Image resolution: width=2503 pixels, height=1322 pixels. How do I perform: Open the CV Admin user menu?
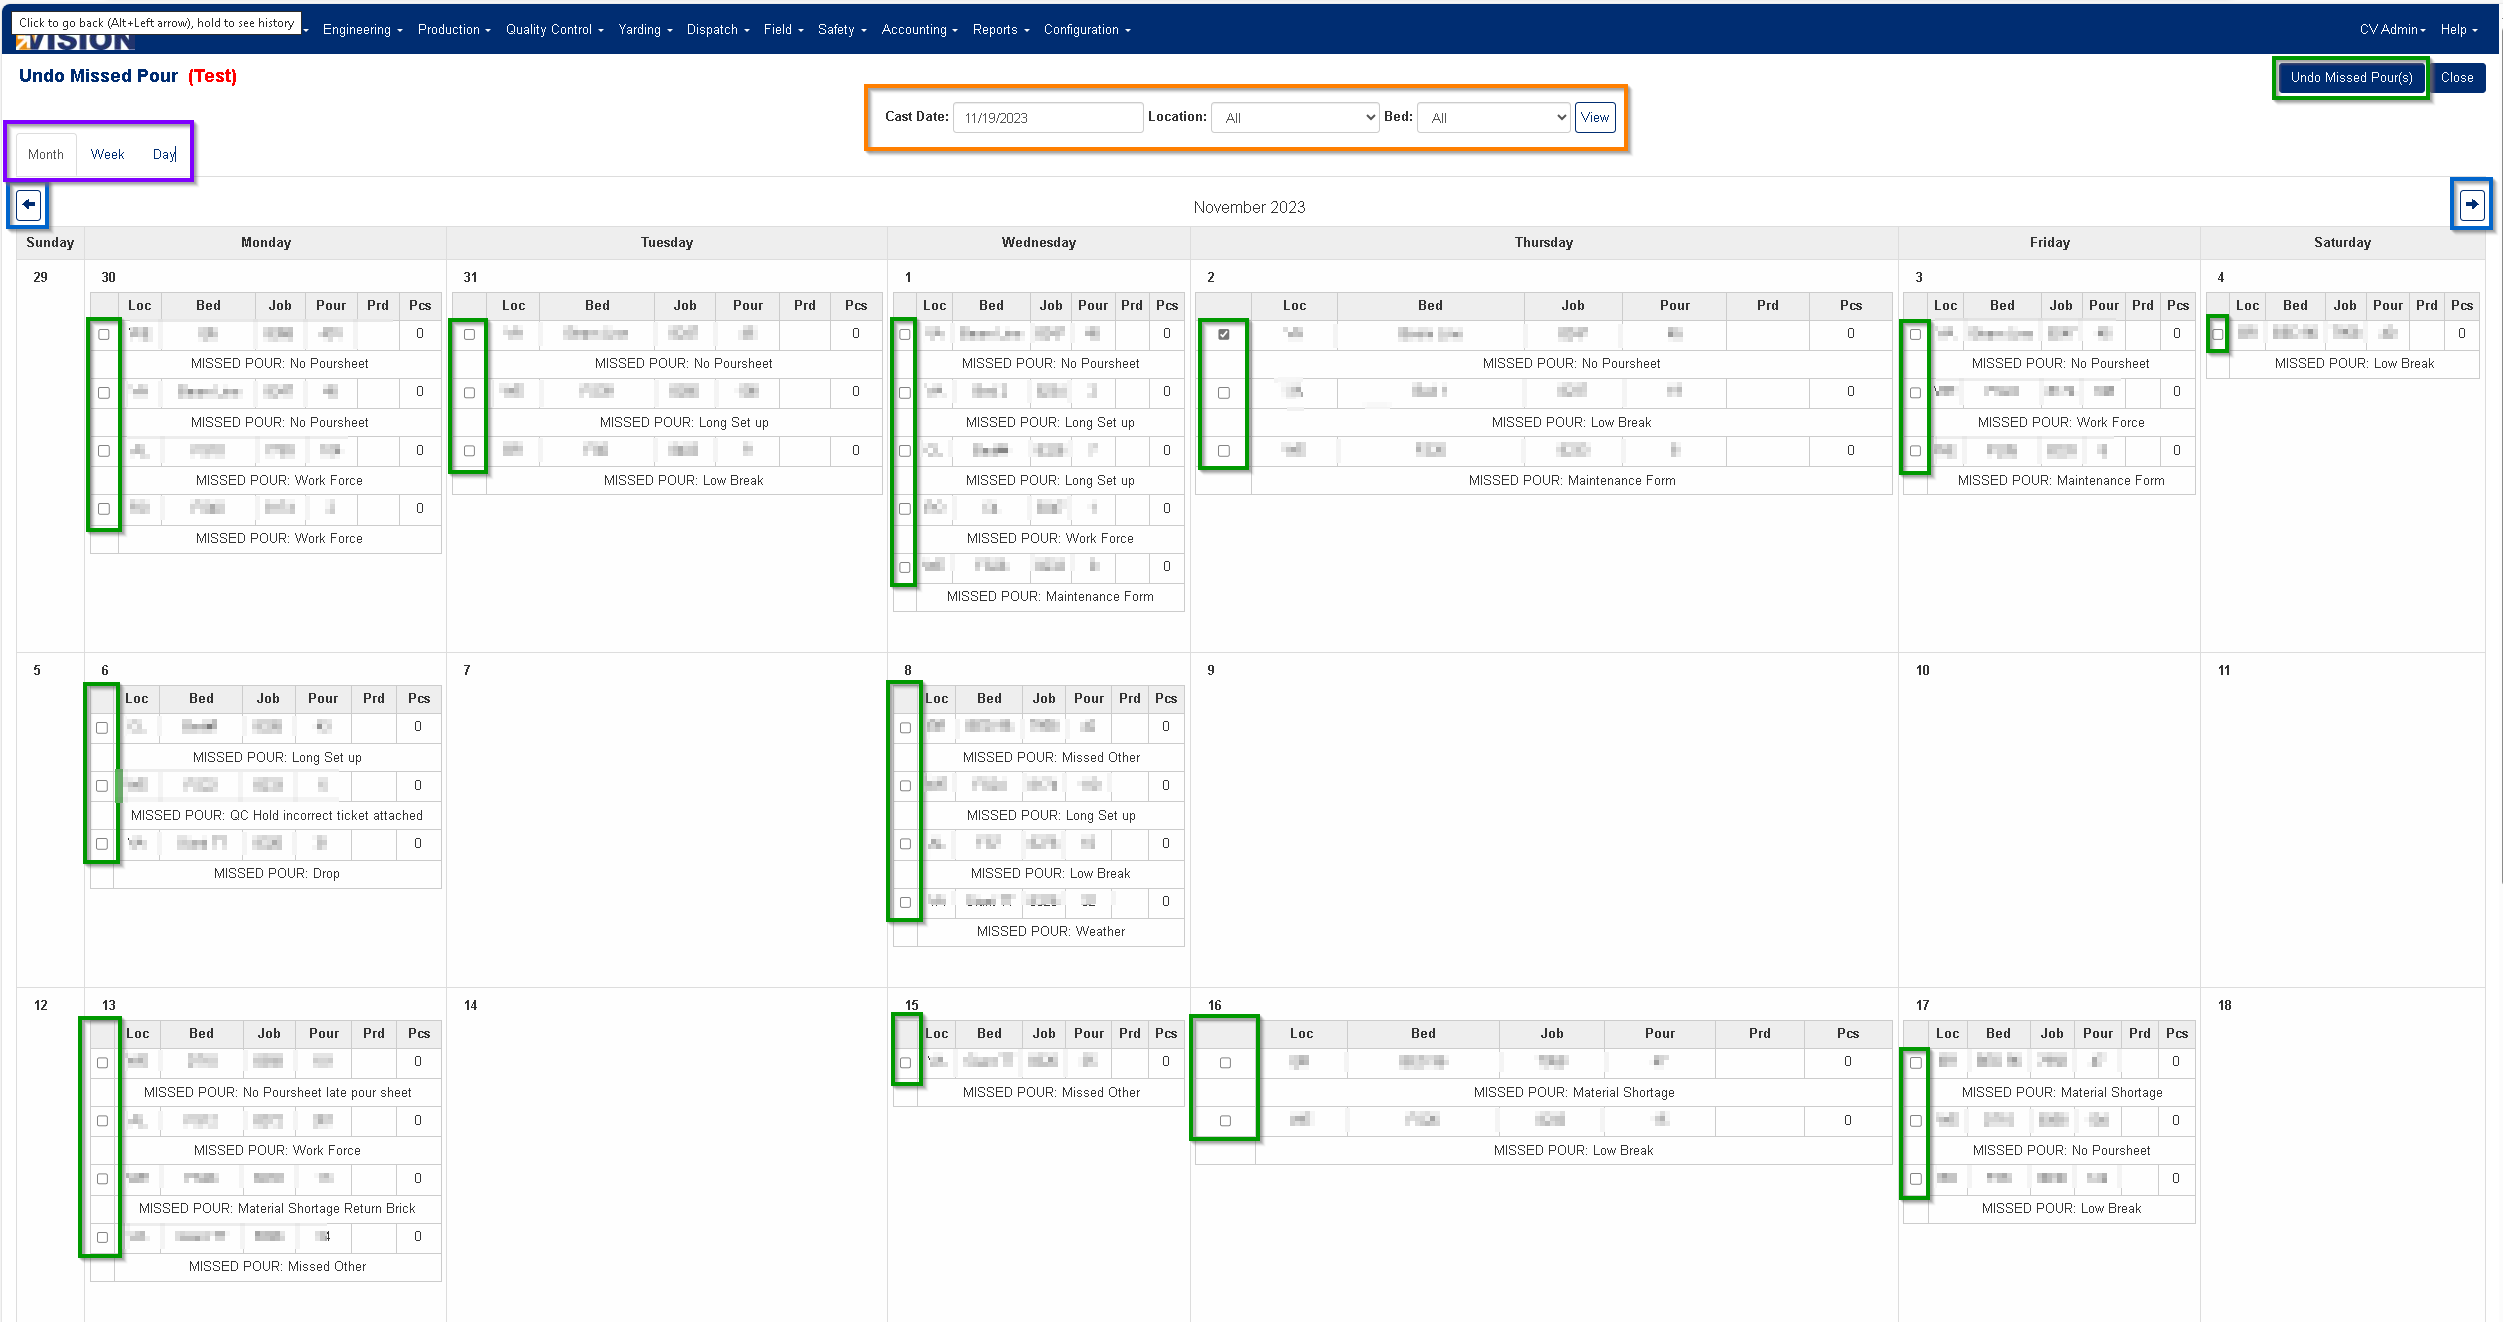click(2391, 30)
